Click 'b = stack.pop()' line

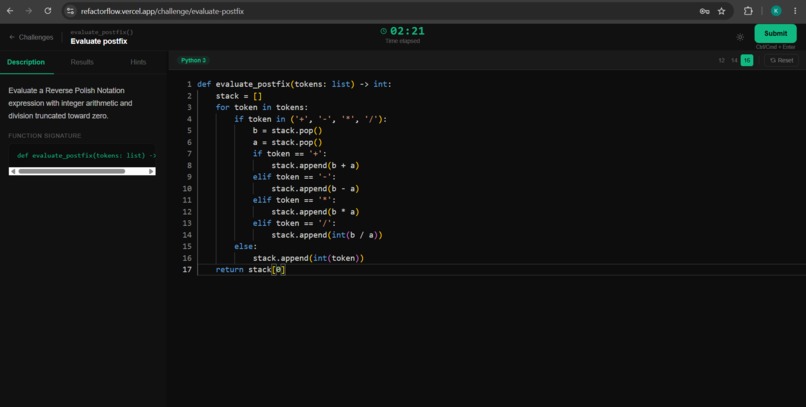click(287, 131)
